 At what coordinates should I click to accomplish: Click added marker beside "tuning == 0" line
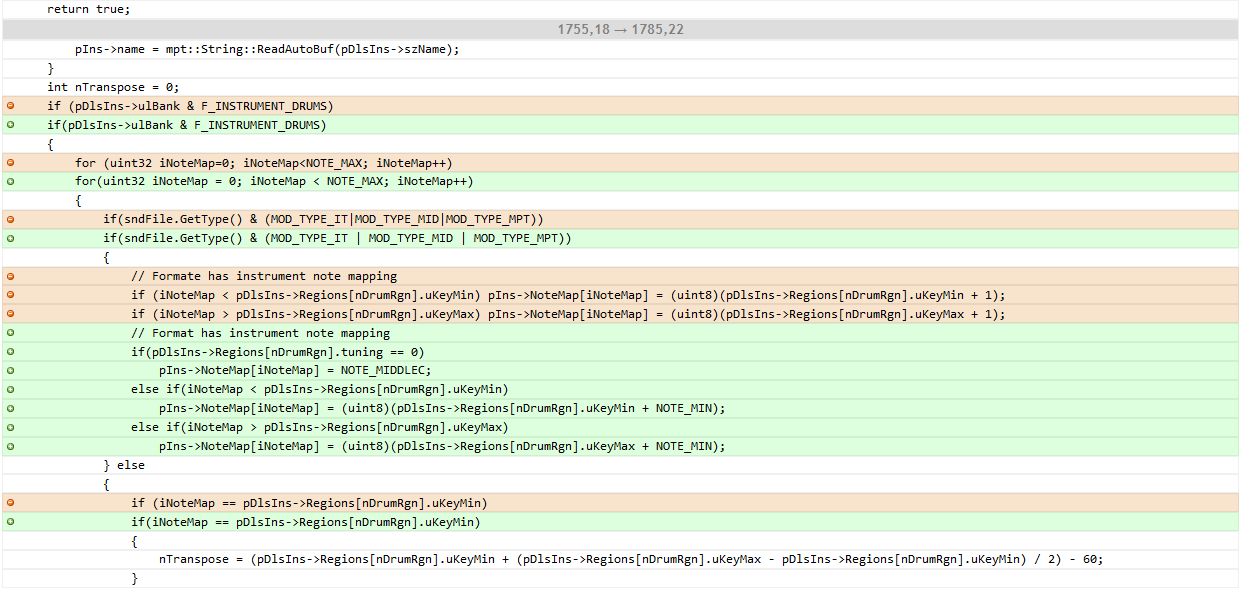[x=10, y=353]
